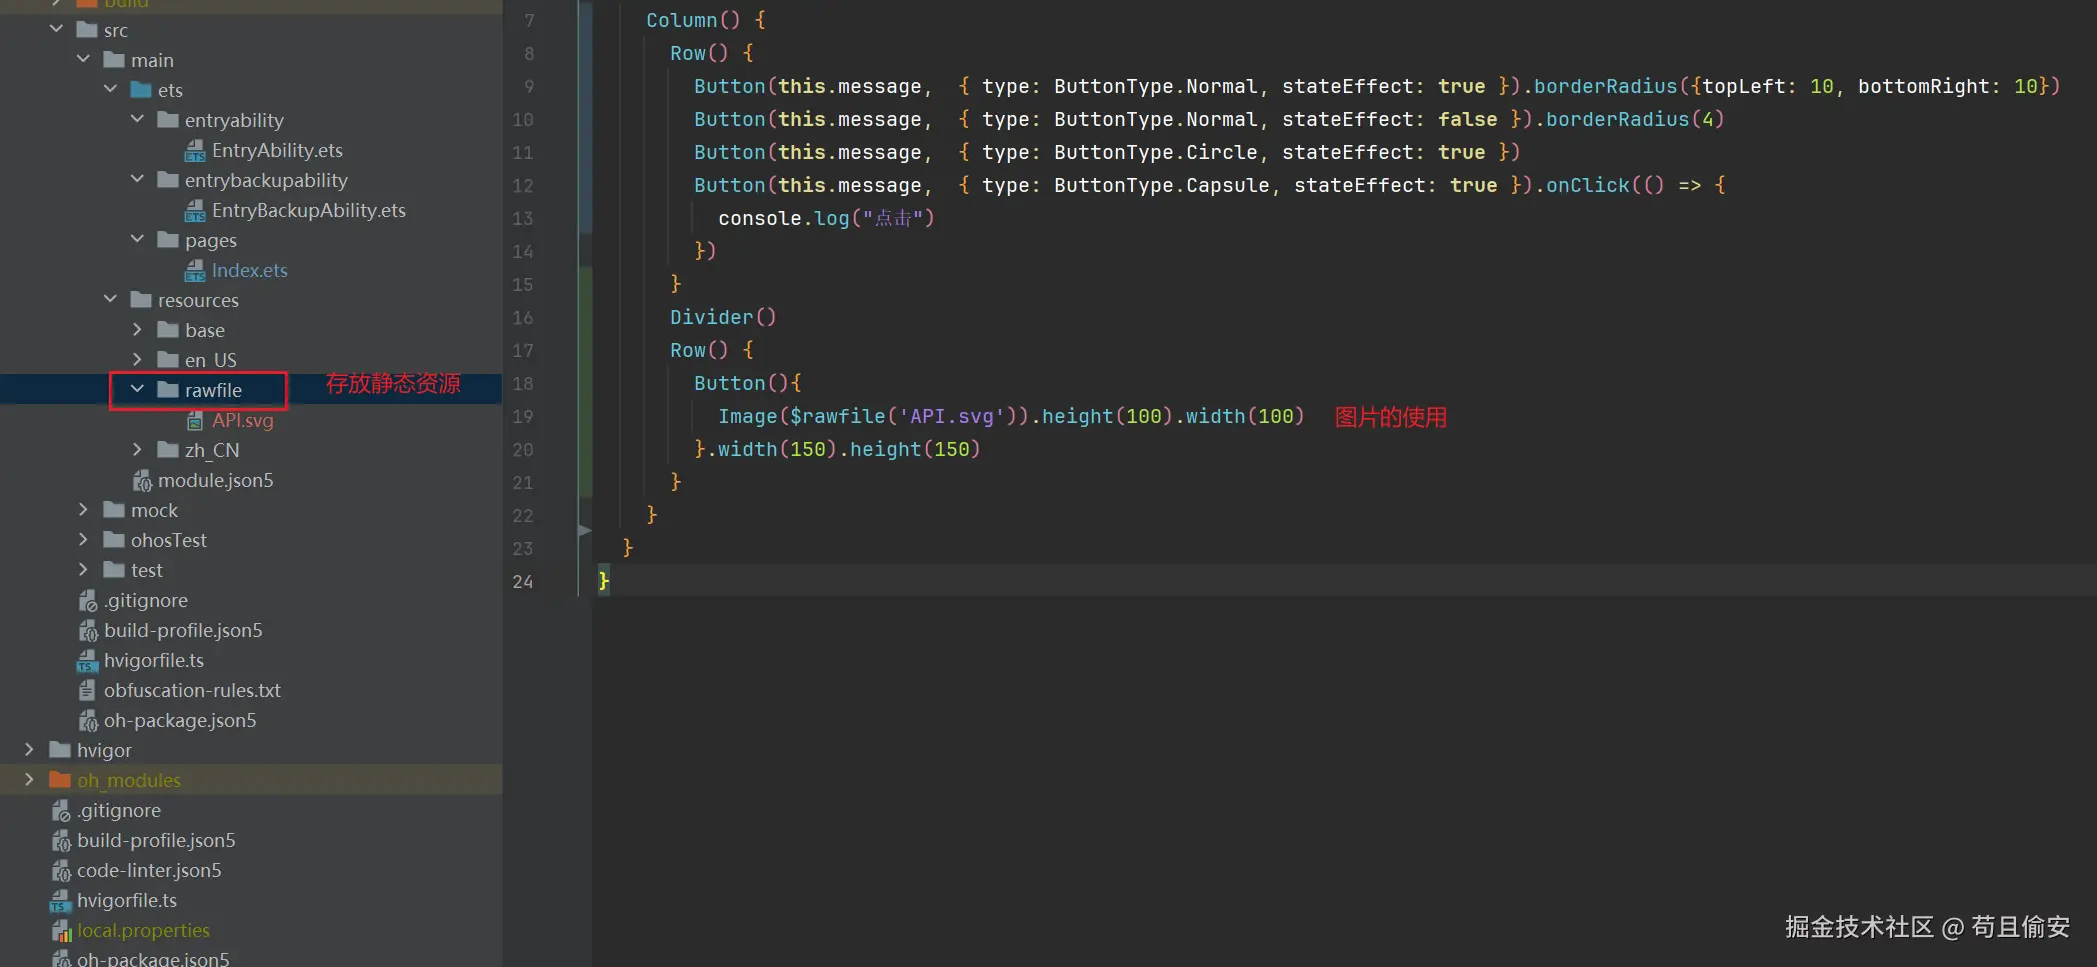Select the test folder label
The height and width of the screenshot is (967, 2097).
point(146,570)
